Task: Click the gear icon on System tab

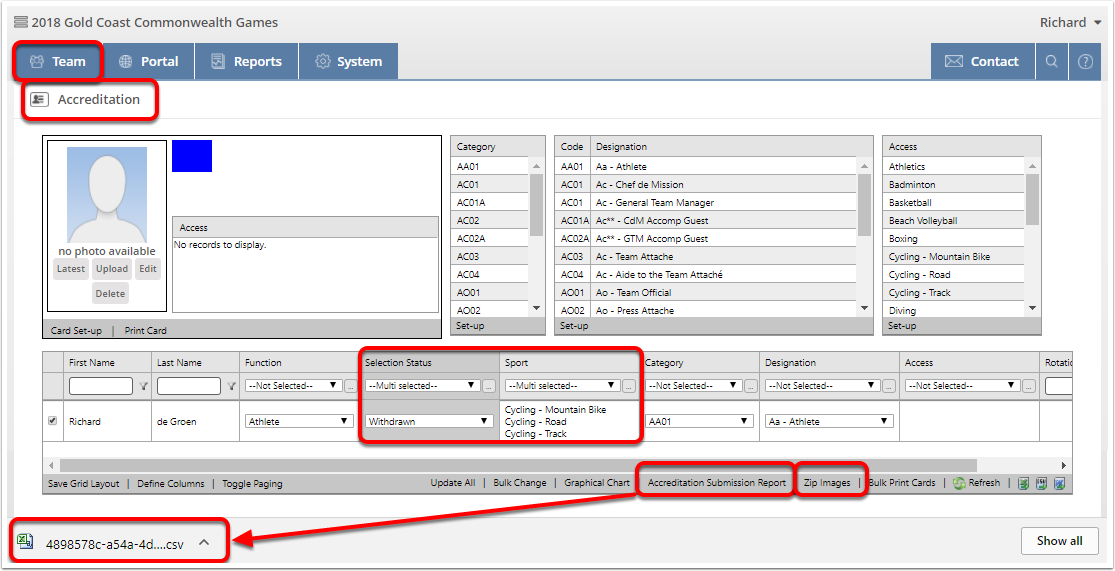Action: point(323,62)
